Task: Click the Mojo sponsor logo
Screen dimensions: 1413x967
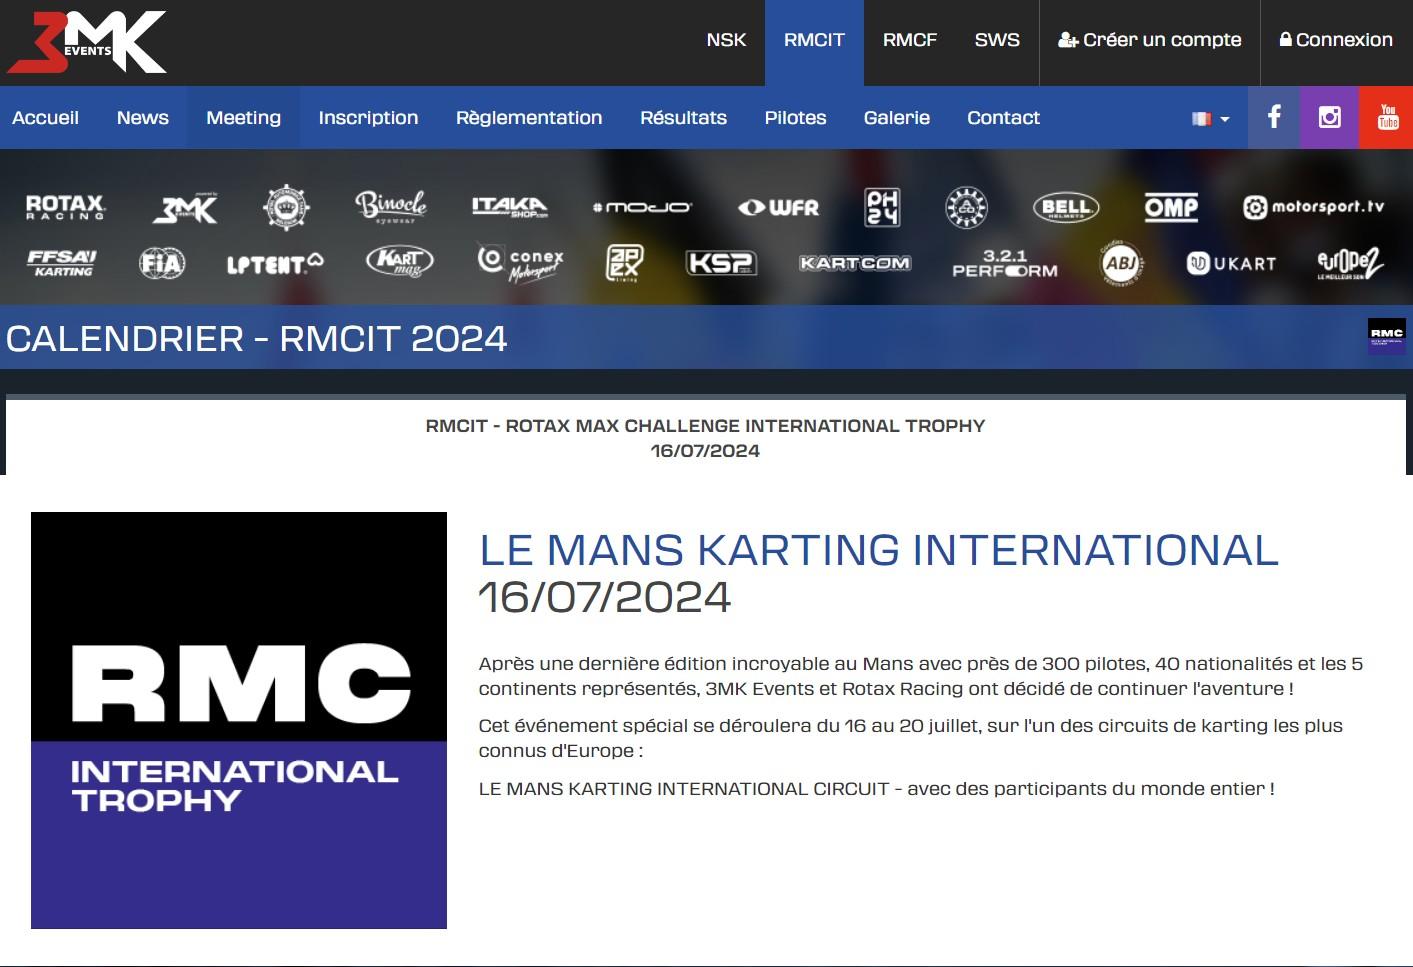Action: (x=642, y=207)
